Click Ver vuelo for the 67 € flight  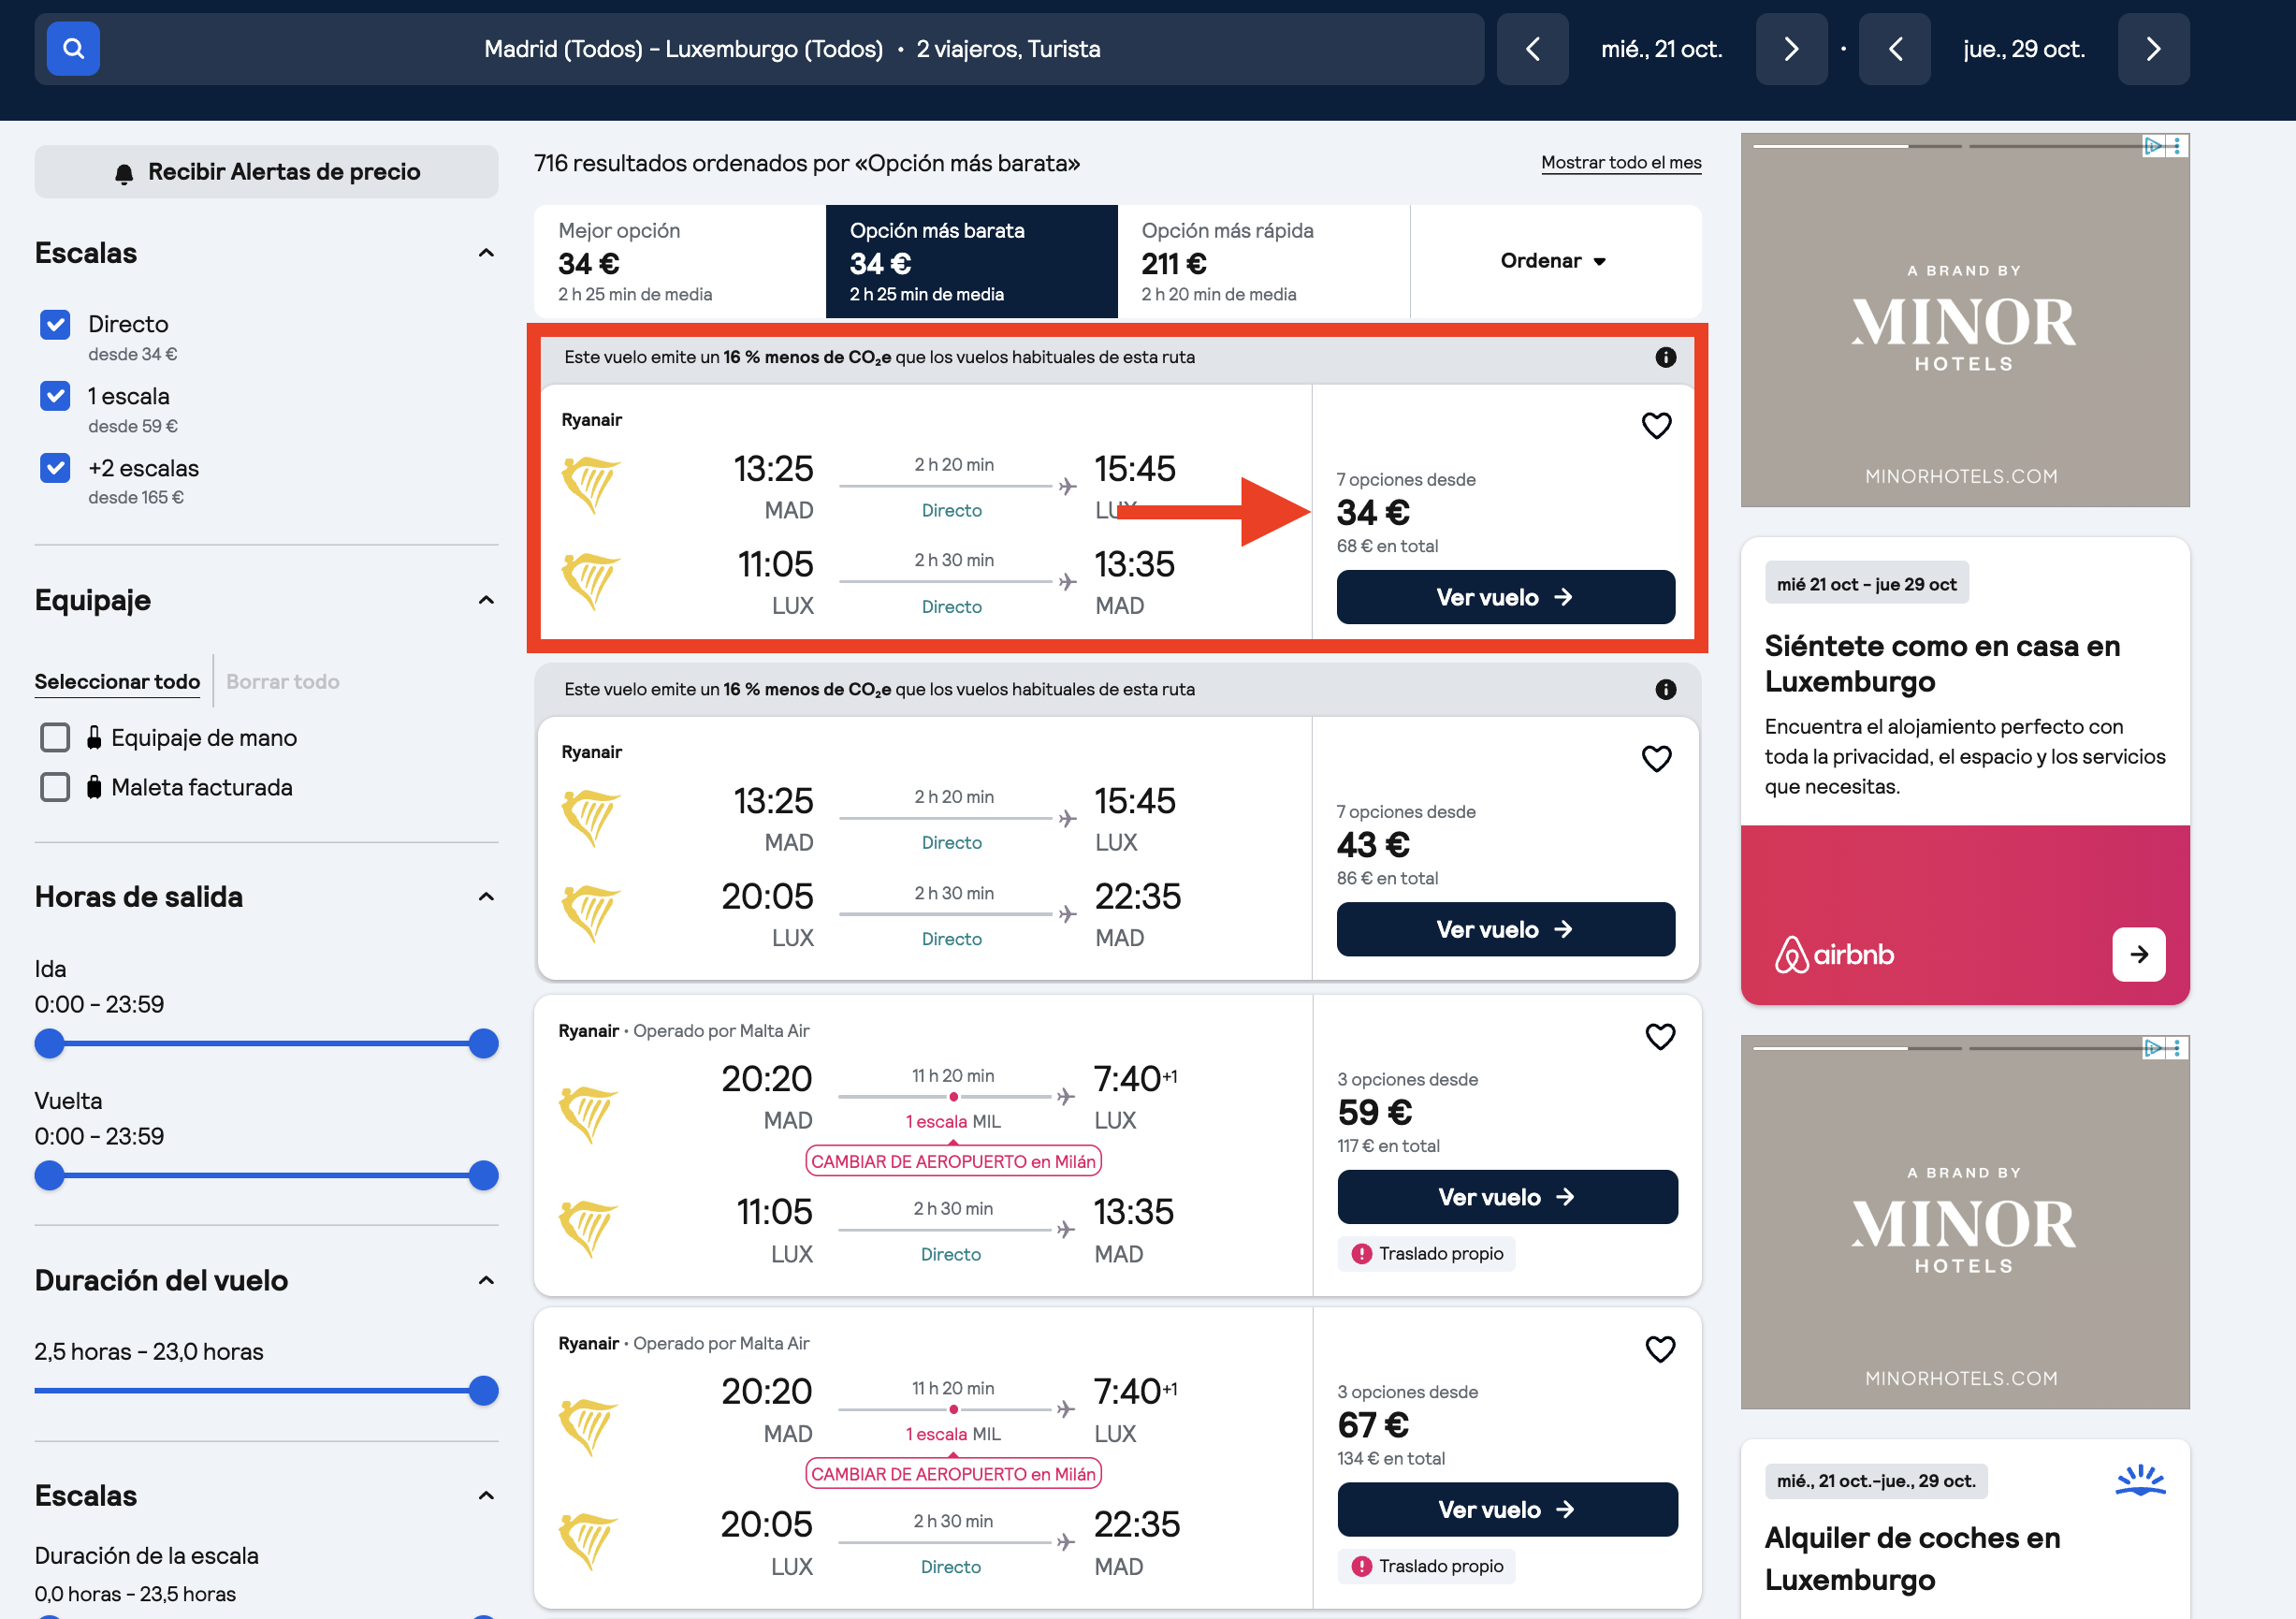click(1507, 1509)
